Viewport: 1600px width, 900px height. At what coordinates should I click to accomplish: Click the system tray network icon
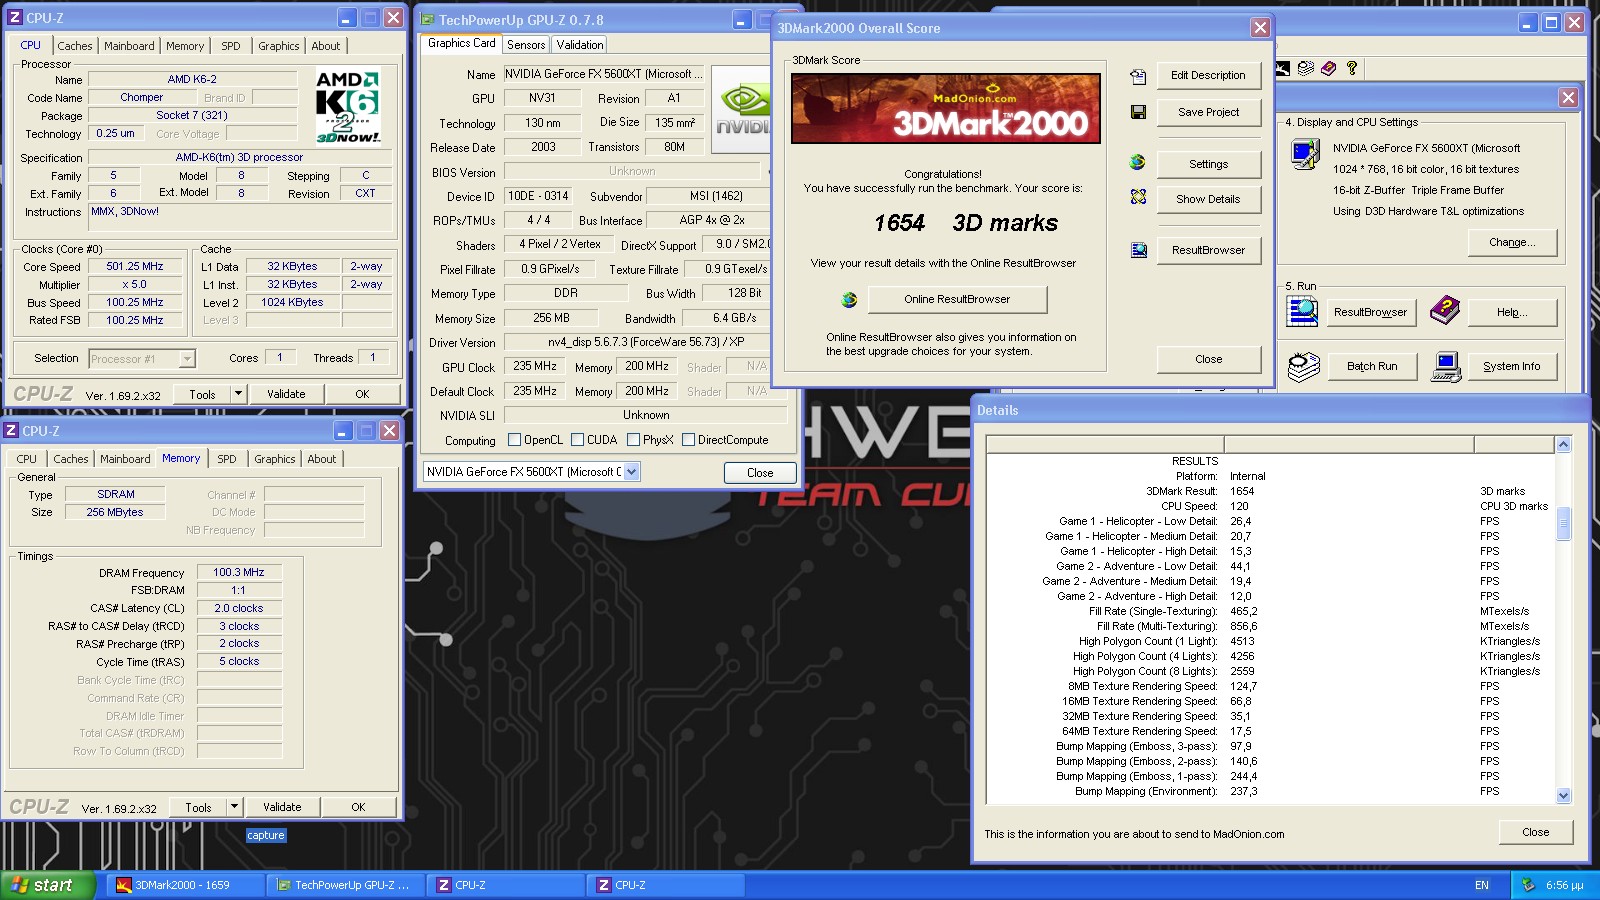[1528, 885]
